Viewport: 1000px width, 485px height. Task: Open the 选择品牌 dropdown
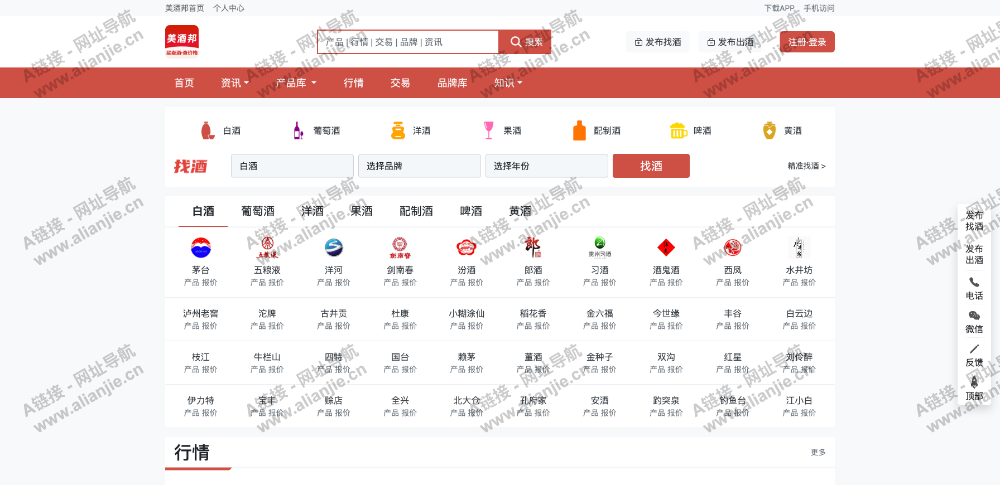click(x=419, y=166)
